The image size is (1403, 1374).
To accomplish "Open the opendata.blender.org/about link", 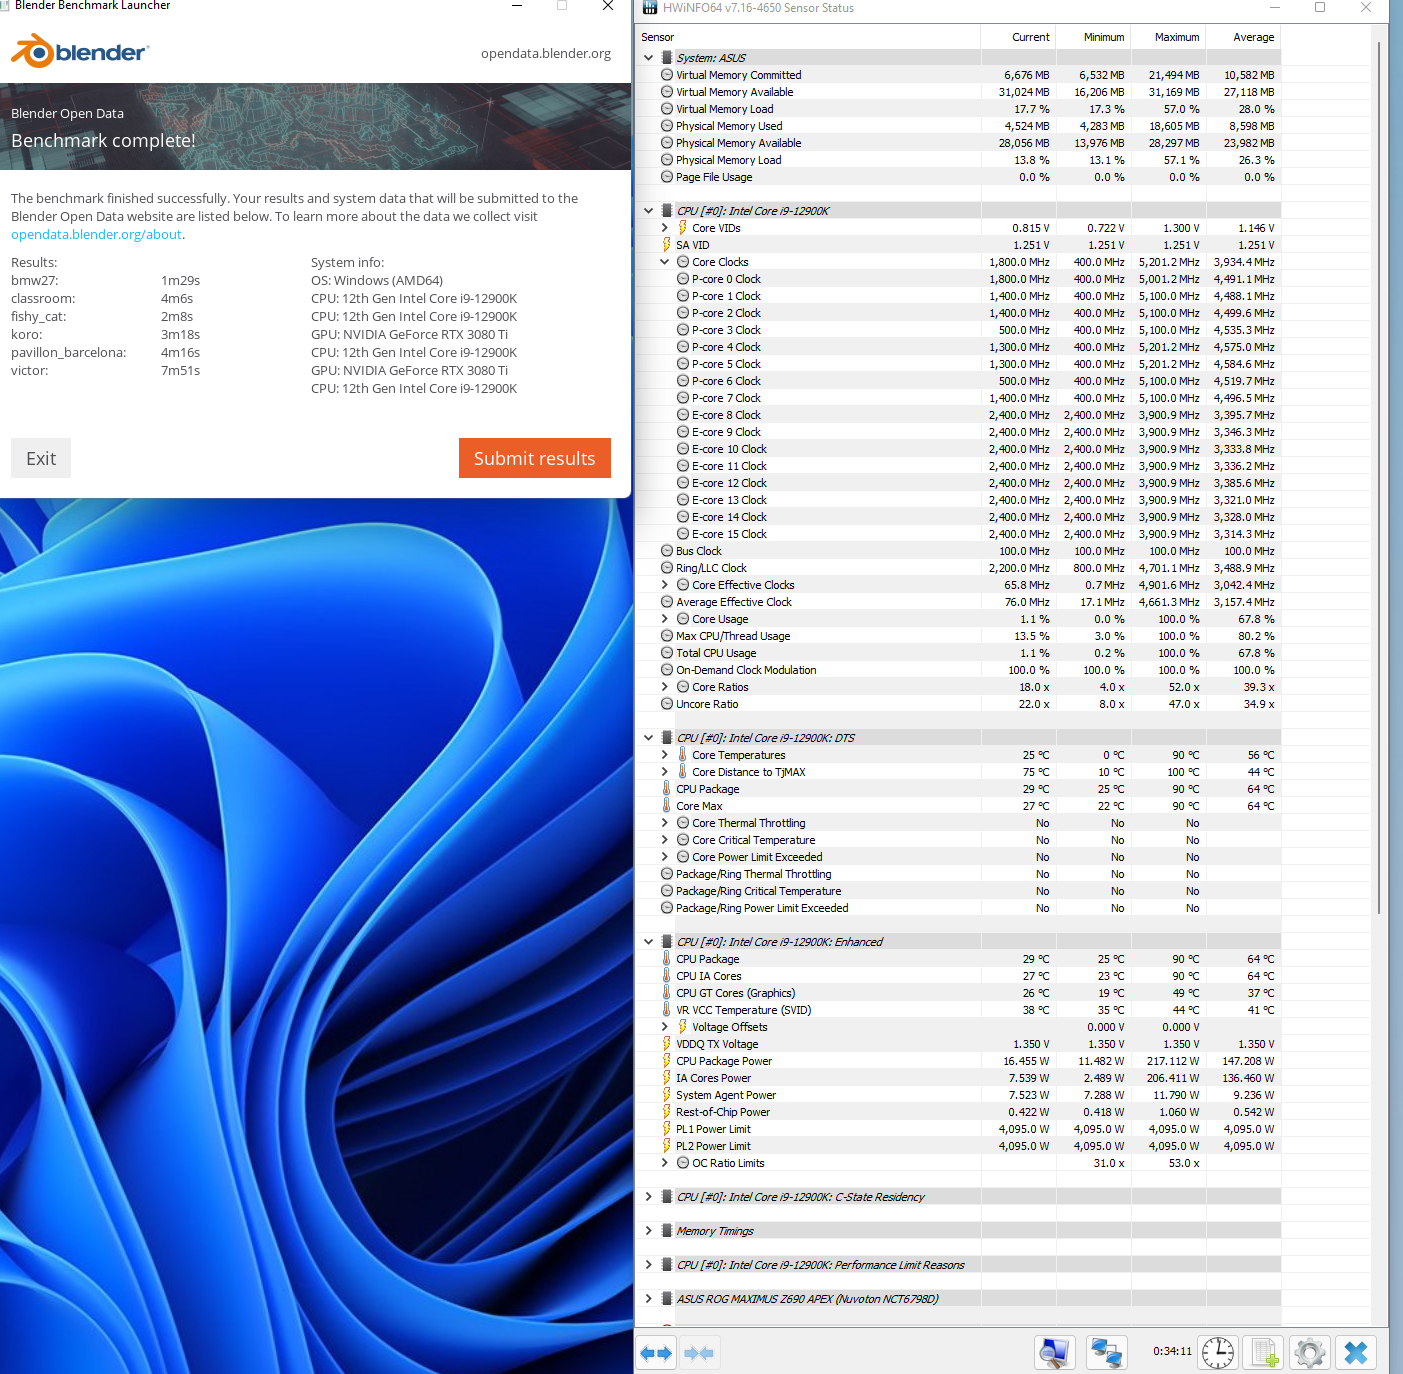I will (96, 234).
